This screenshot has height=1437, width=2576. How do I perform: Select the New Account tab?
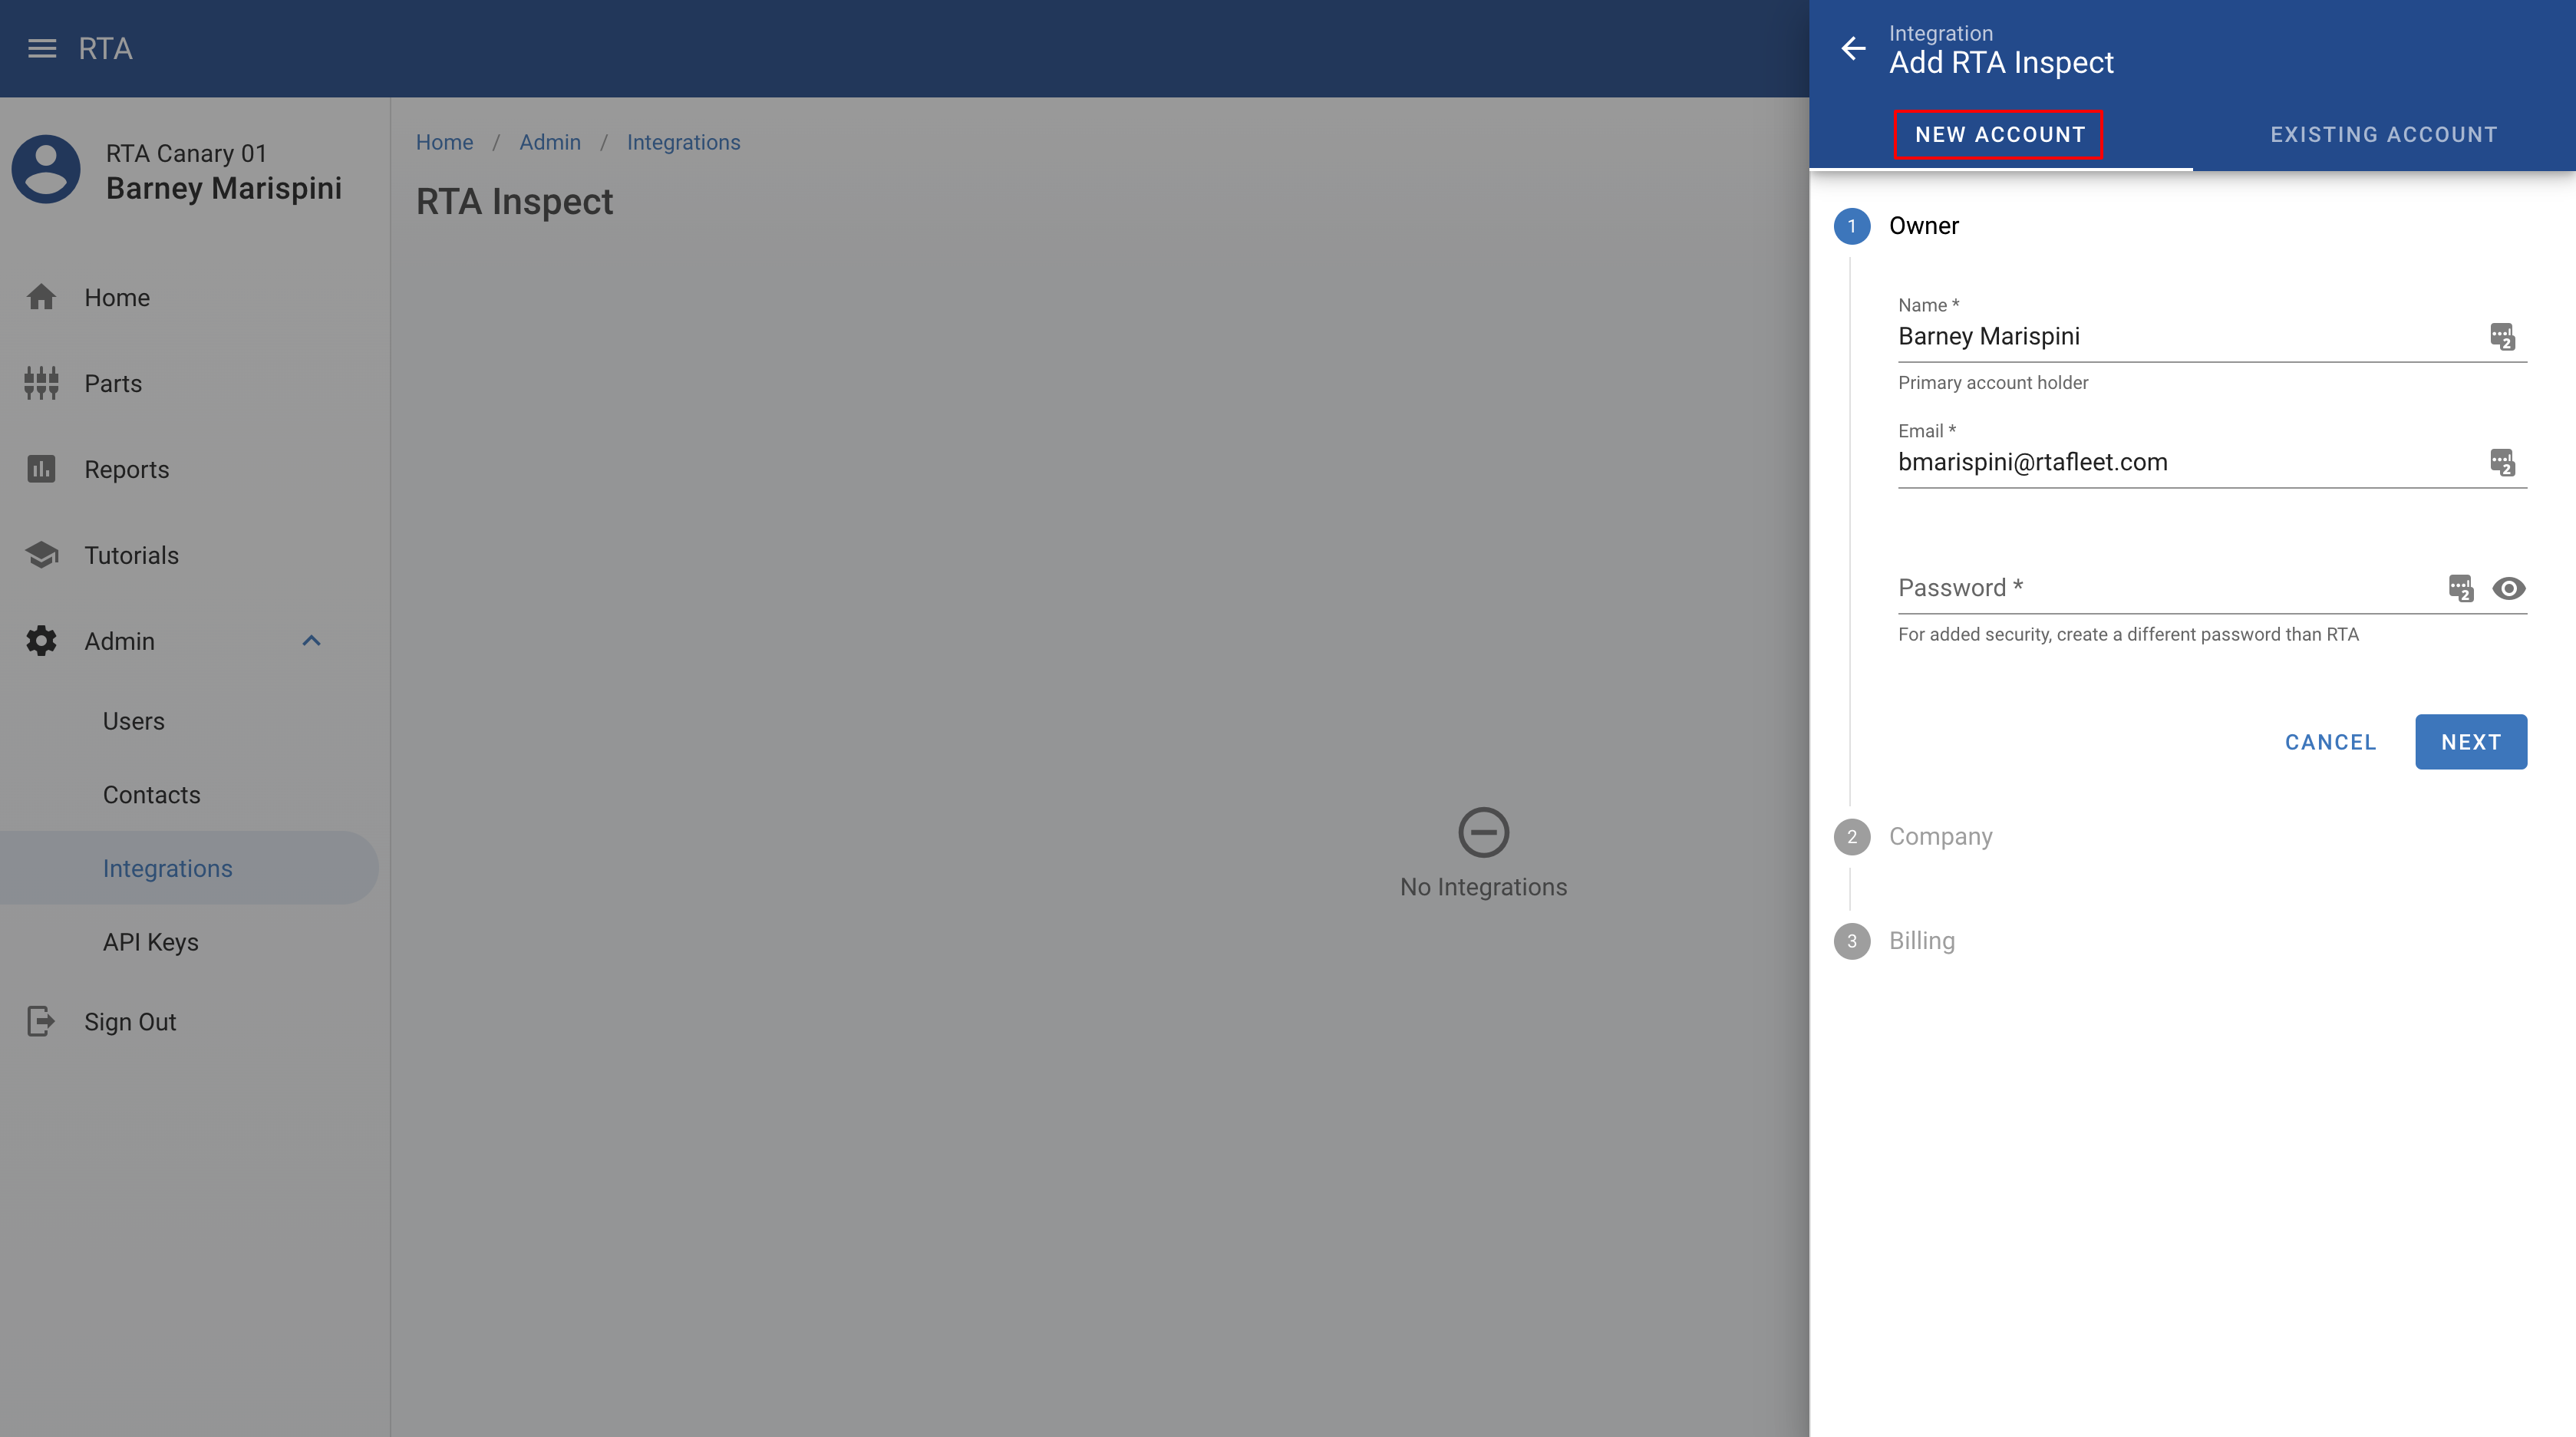pos(2000,135)
